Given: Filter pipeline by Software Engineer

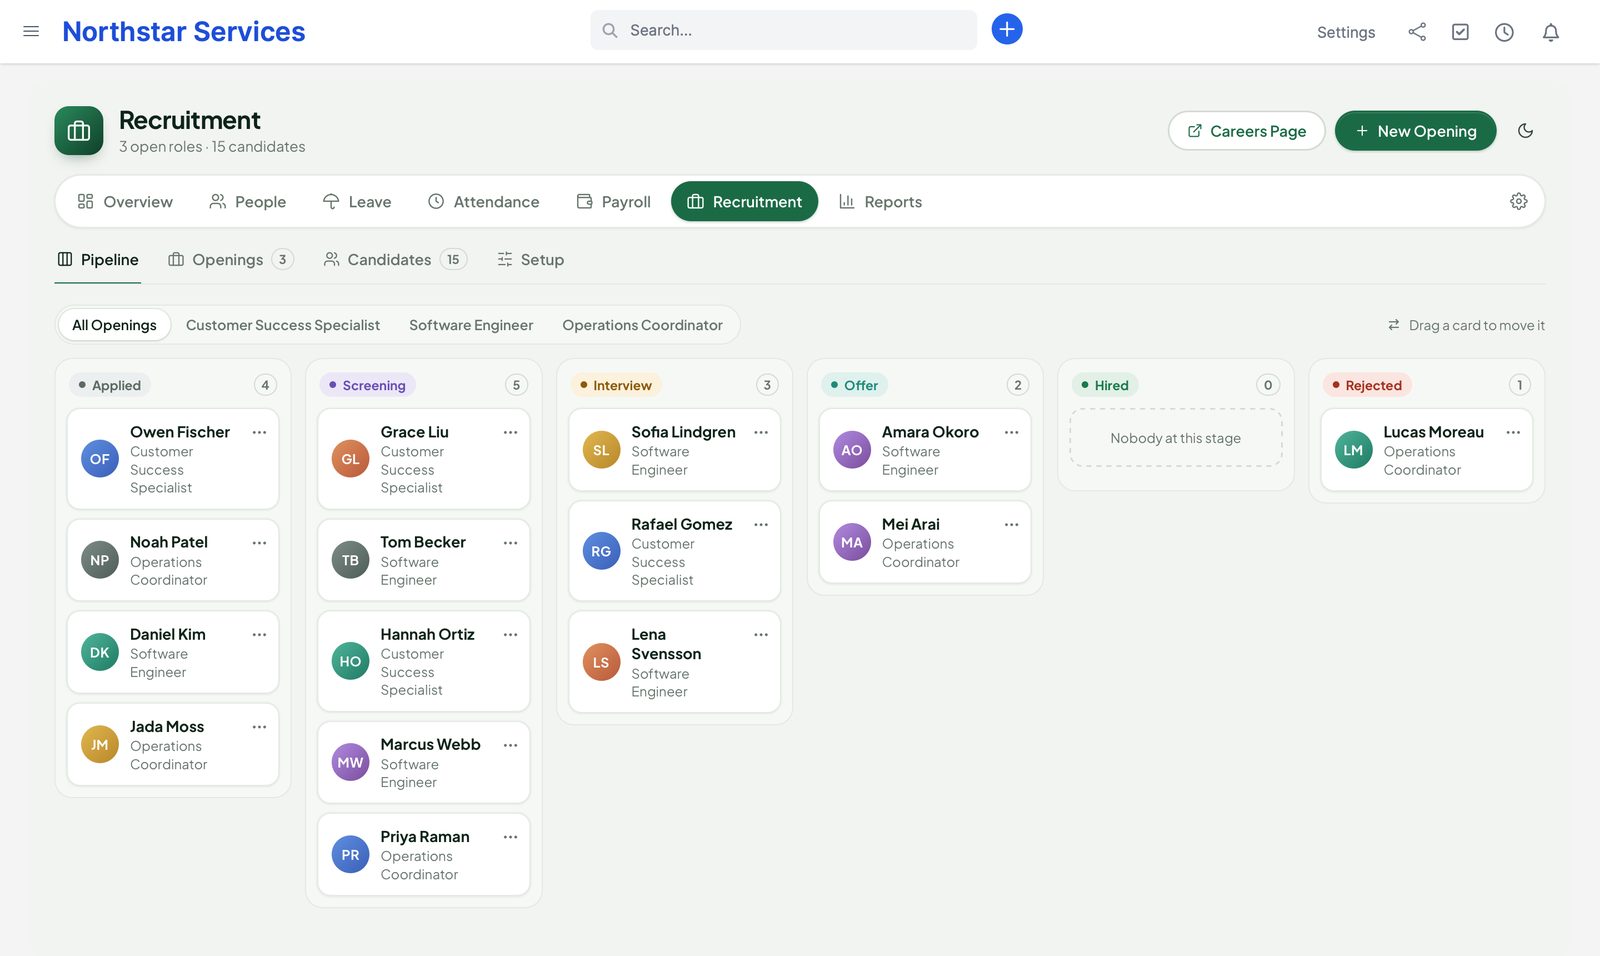Looking at the screenshot, I should [x=471, y=325].
